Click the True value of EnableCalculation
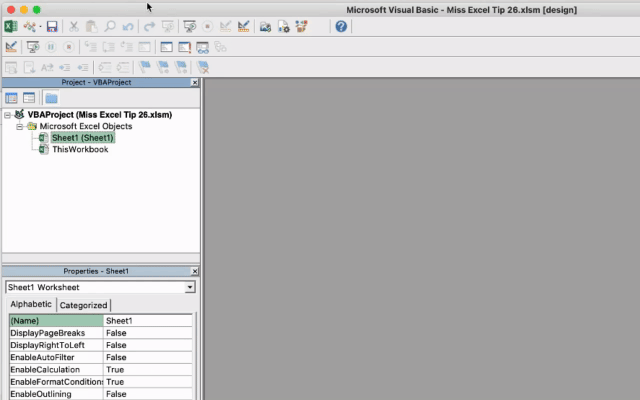This screenshot has height=400, width=640. tap(115, 370)
